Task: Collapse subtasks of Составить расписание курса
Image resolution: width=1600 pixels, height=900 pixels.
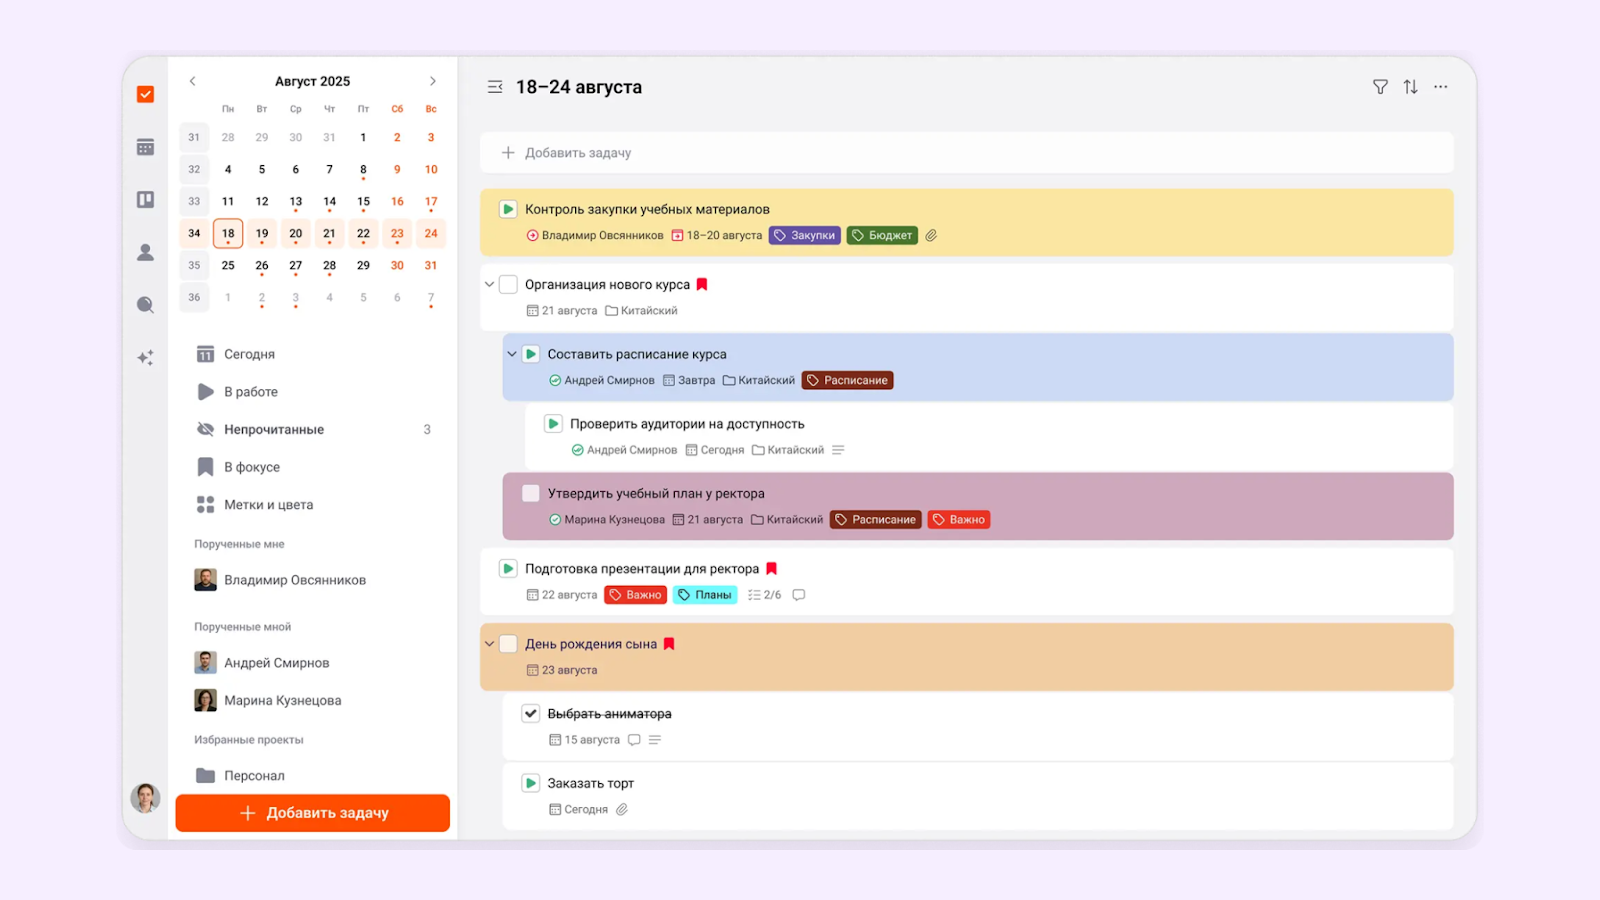Action: (512, 354)
